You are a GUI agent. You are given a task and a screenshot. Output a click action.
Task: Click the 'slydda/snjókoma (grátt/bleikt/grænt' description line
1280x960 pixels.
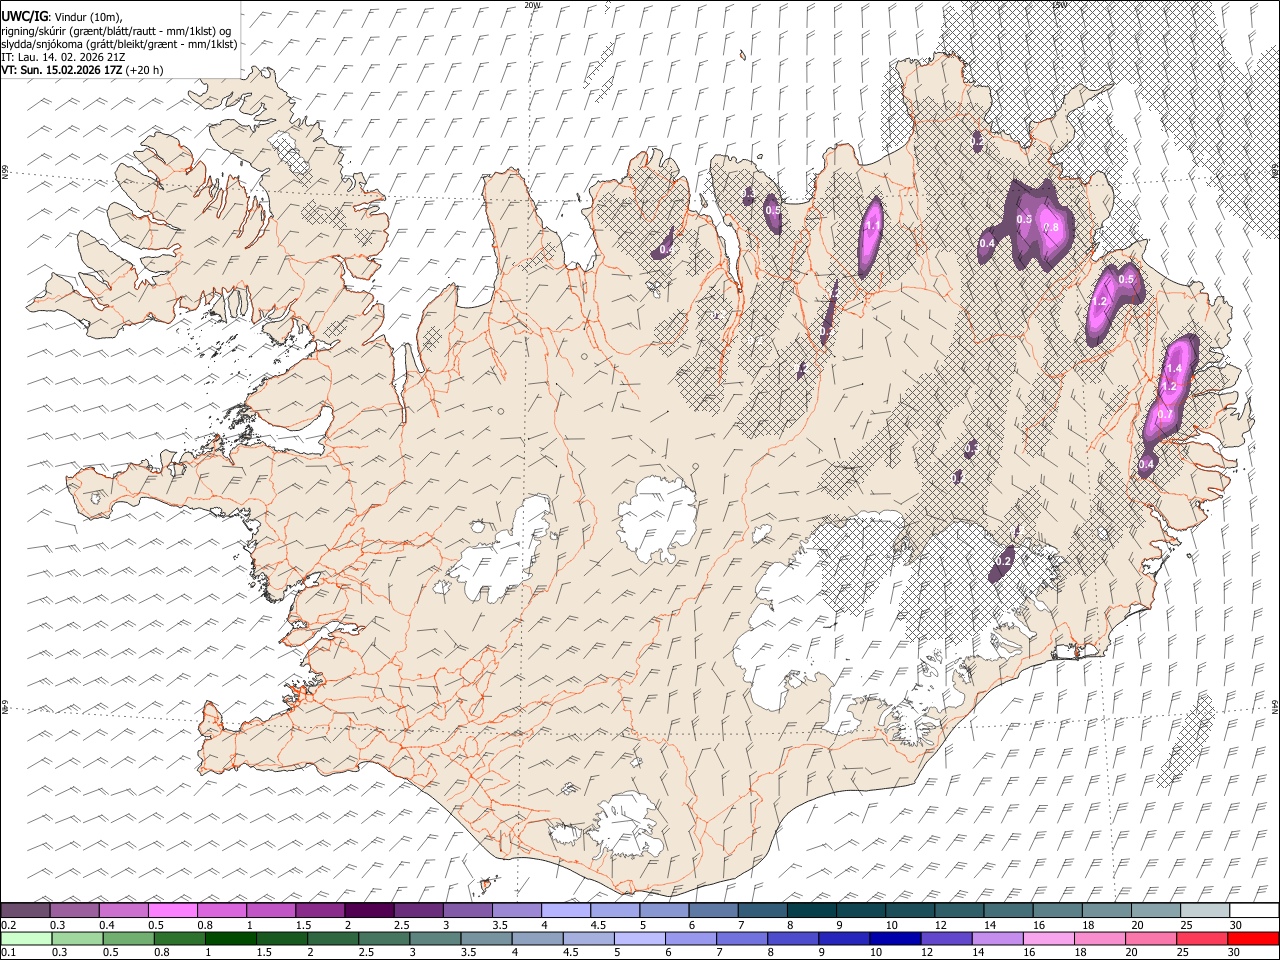(119, 44)
